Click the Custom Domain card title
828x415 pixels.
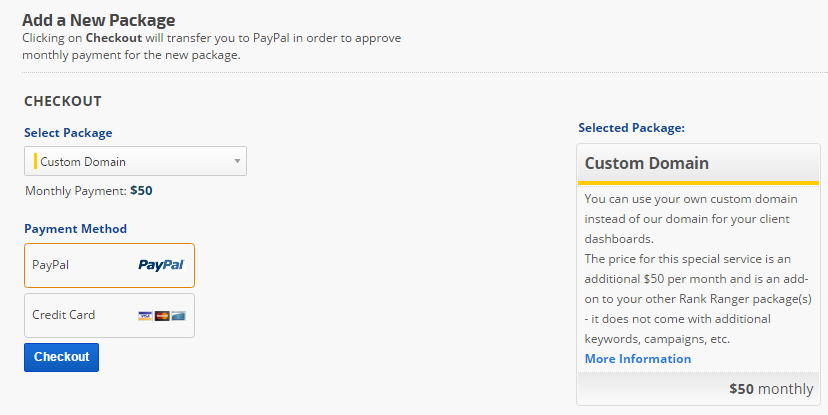click(x=646, y=163)
